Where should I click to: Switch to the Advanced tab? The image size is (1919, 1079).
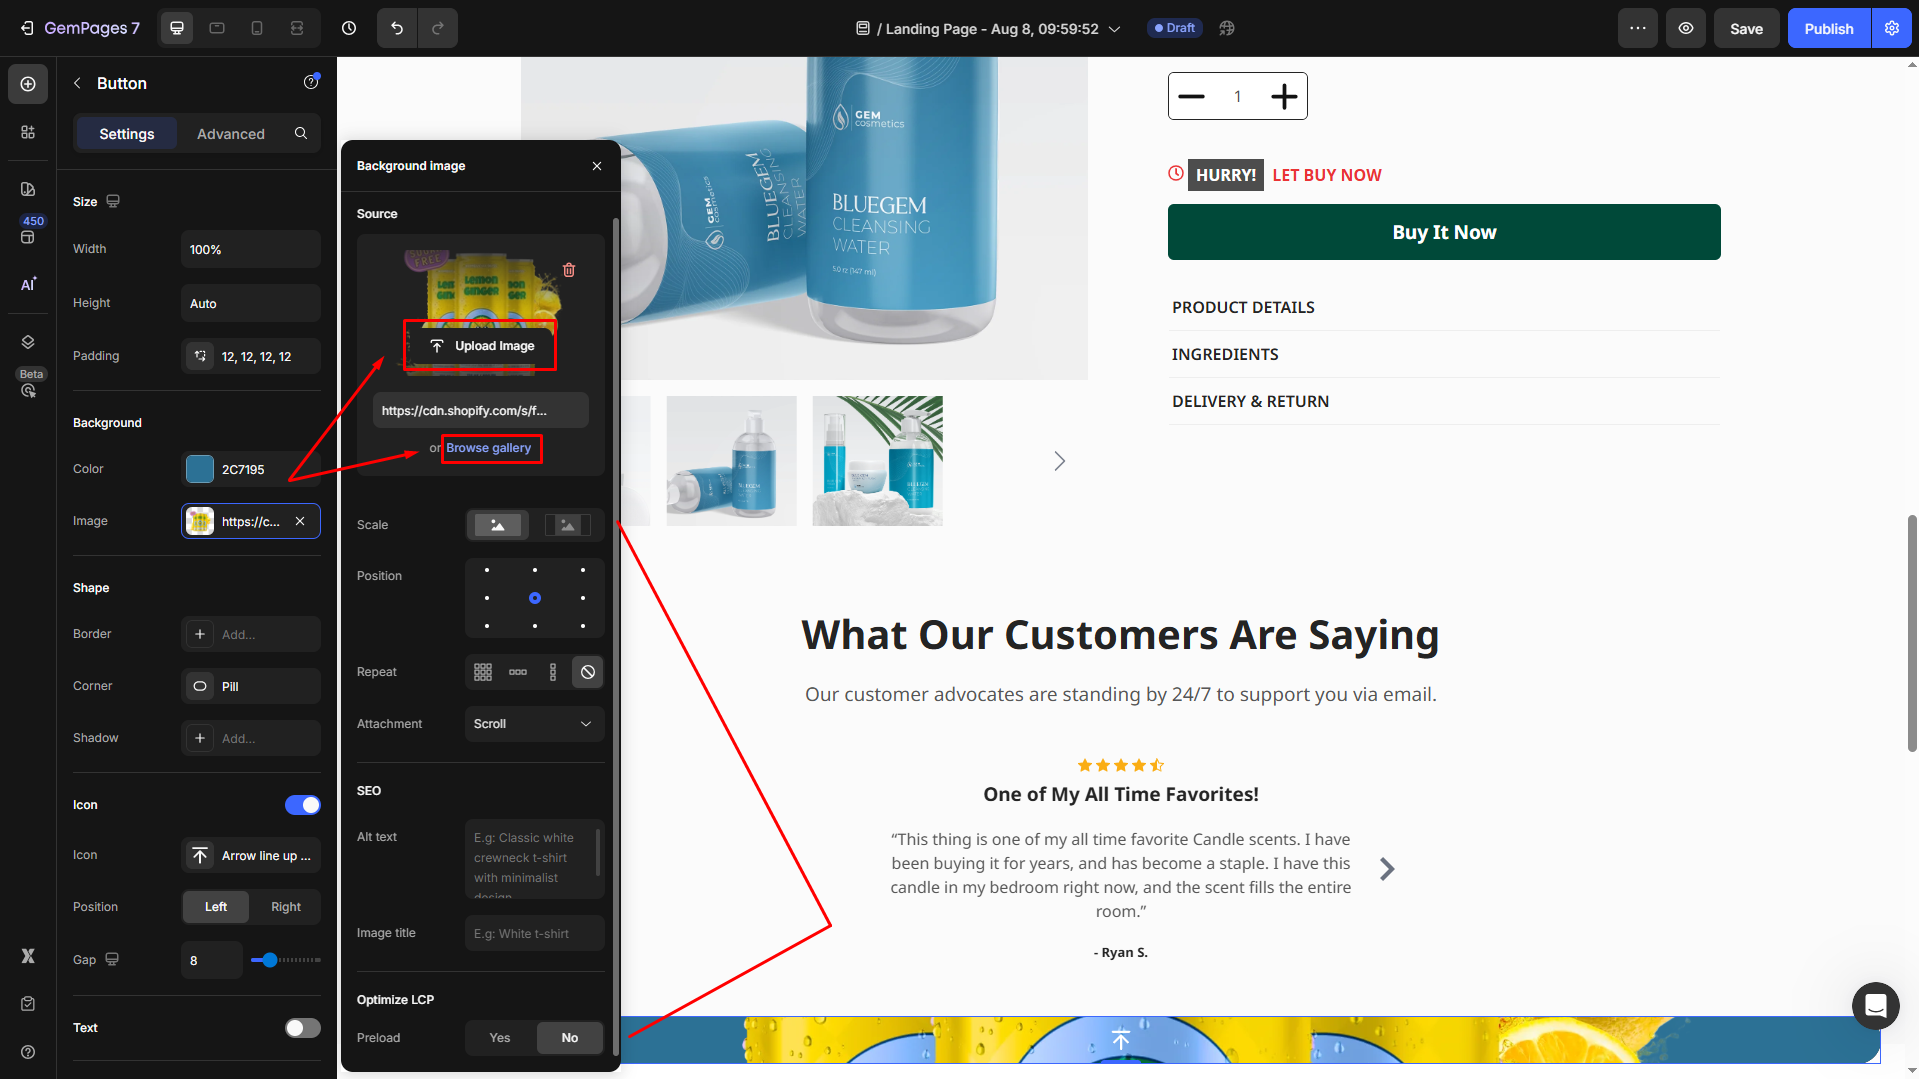click(231, 134)
